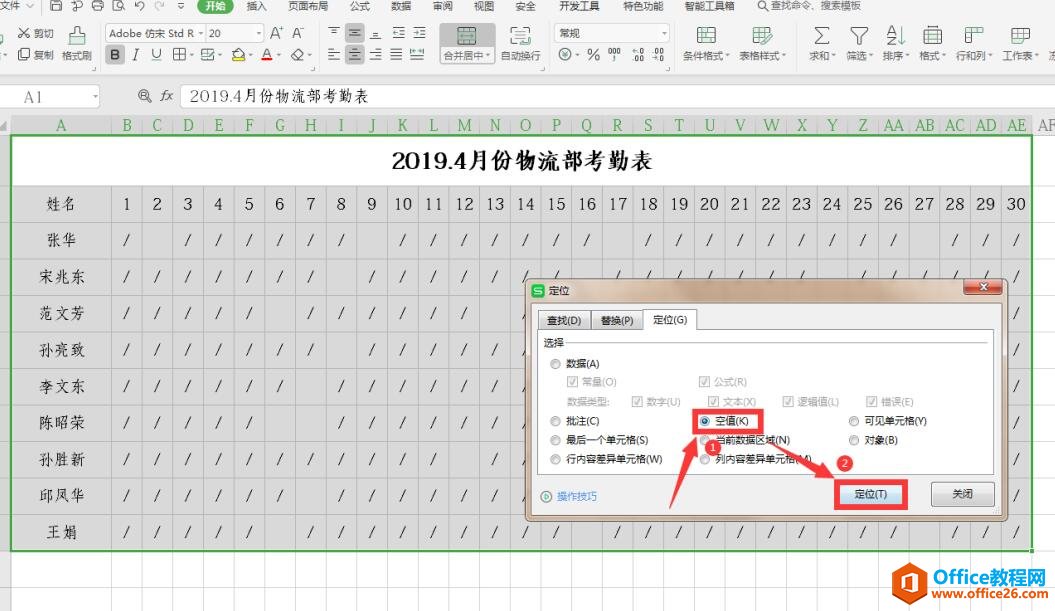Click the Print icon in quick access toolbar
Screen dimensions: 1055x611
[98, 6]
